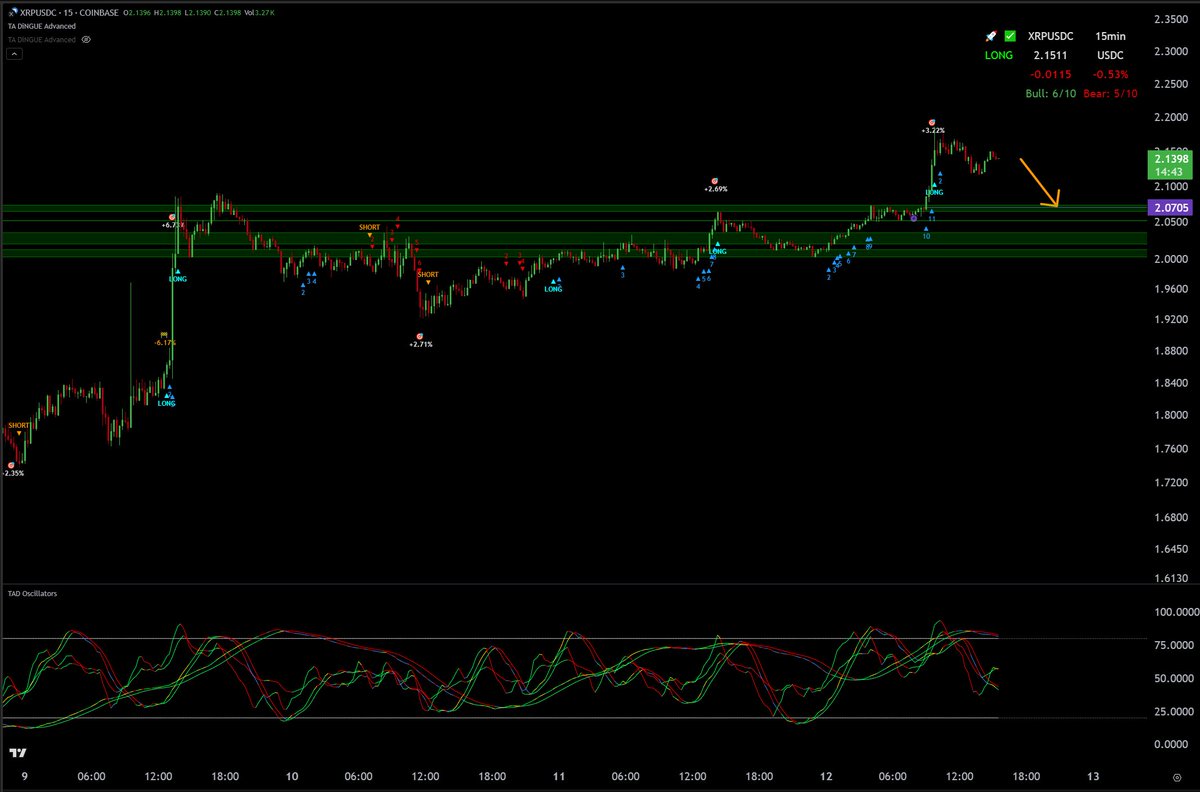This screenshot has width=1200, height=792.
Task: Click the +2.71% marker below the low
Action: click(x=421, y=344)
